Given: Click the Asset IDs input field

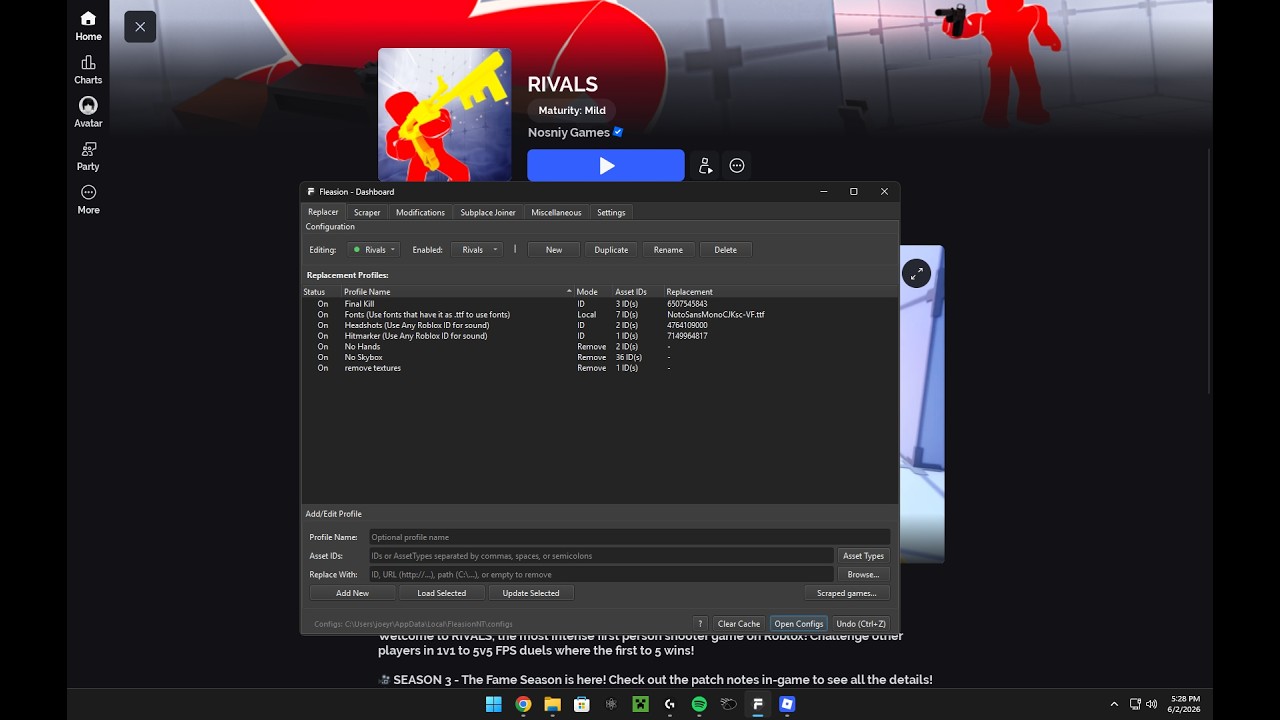Looking at the screenshot, I should pos(601,556).
